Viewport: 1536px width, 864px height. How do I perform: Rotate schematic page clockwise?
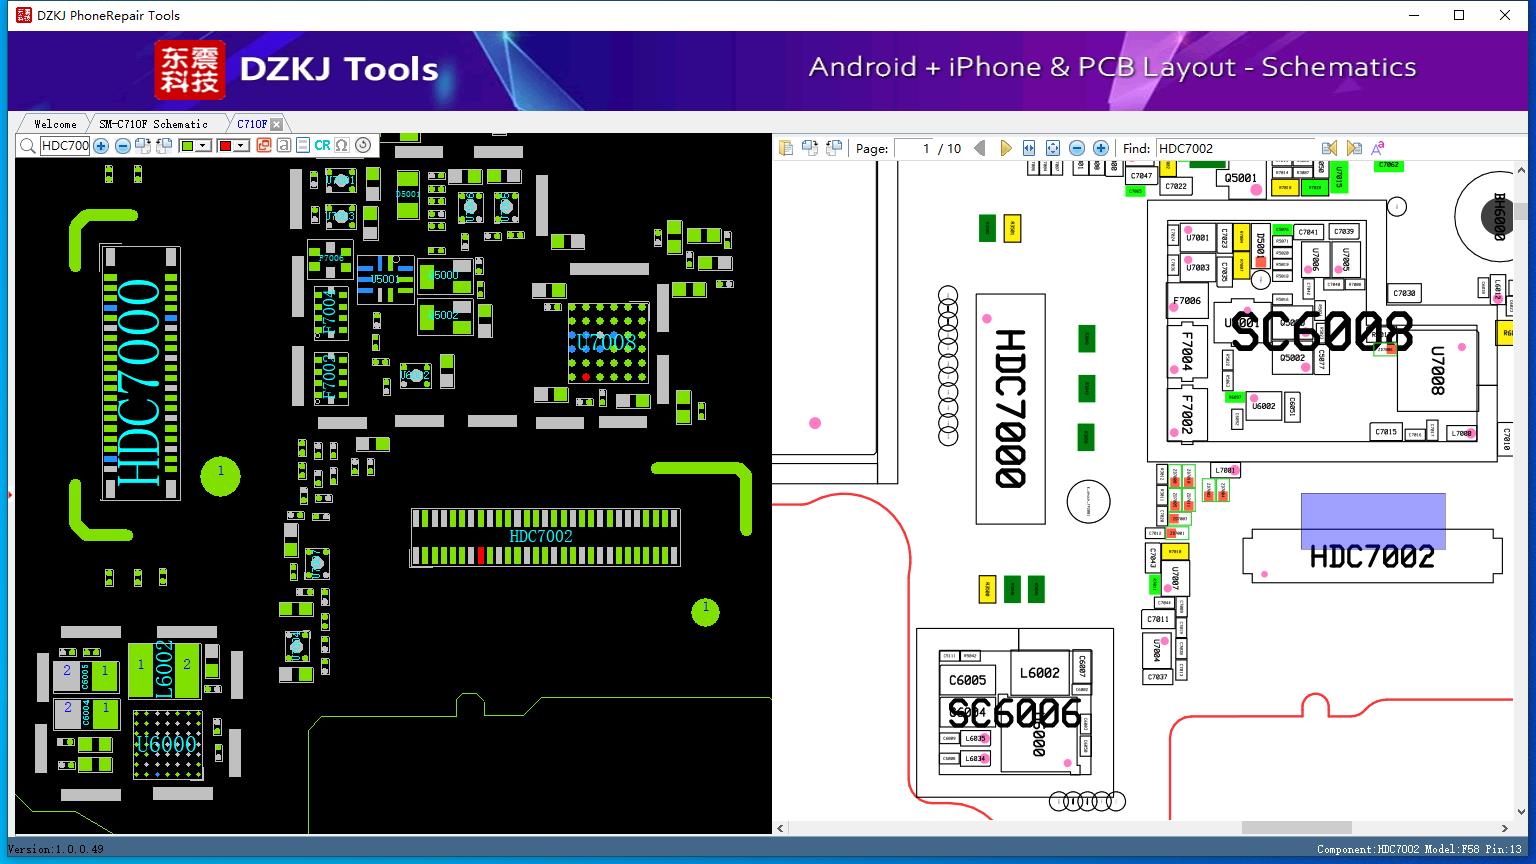pos(810,148)
